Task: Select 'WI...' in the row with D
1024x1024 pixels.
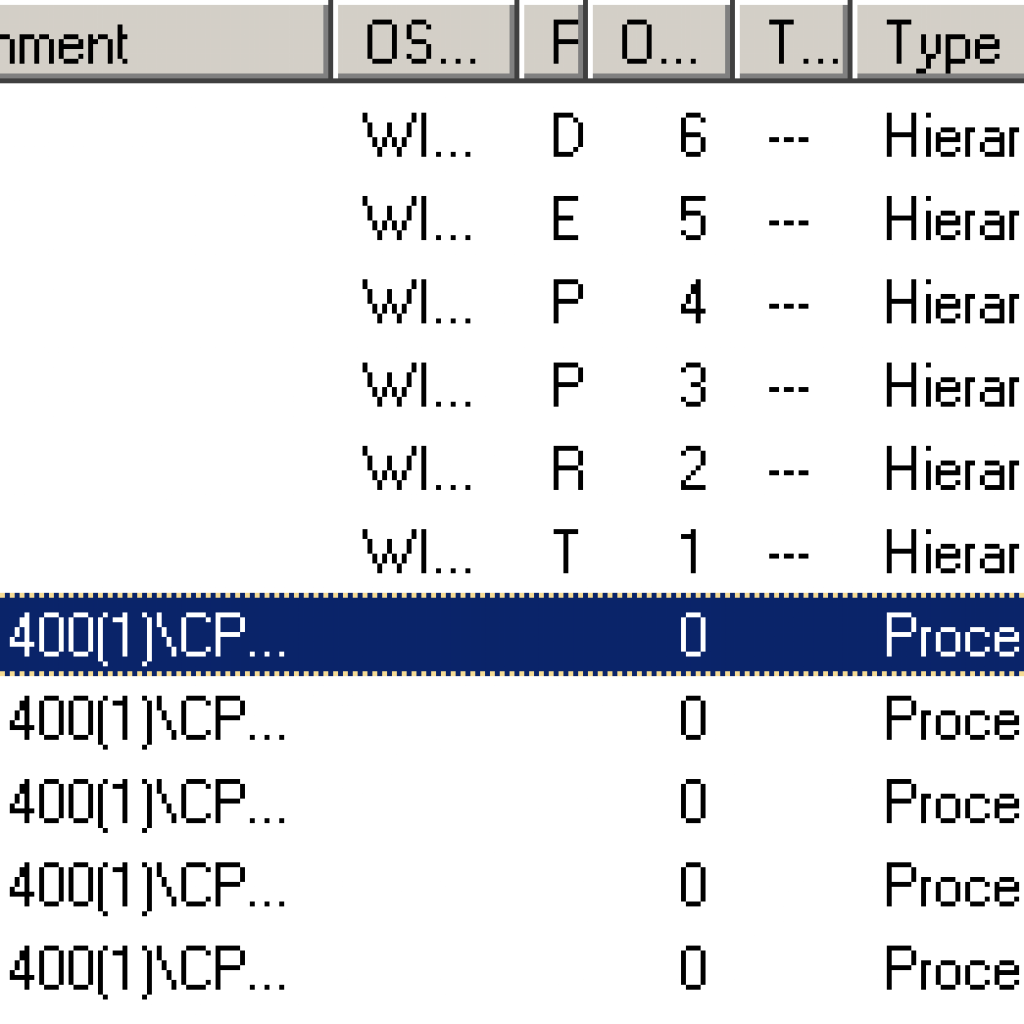Action: [x=417, y=135]
